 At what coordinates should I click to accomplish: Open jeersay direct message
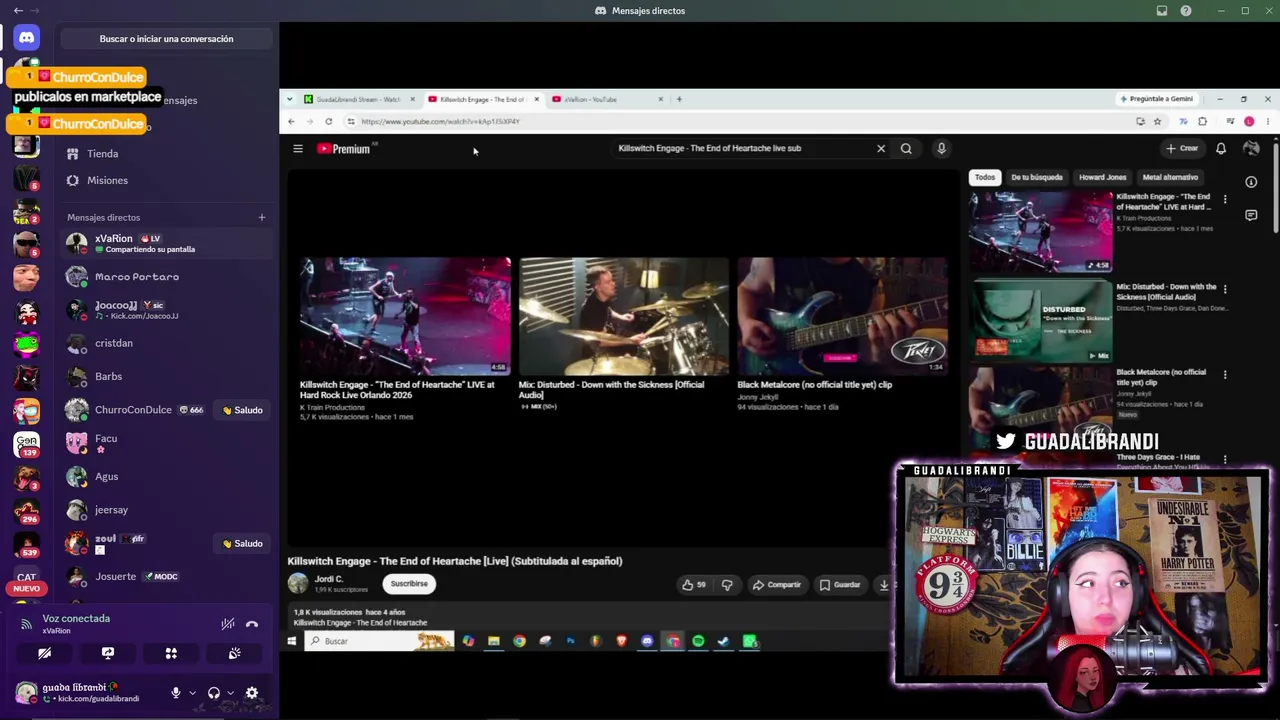point(166,510)
